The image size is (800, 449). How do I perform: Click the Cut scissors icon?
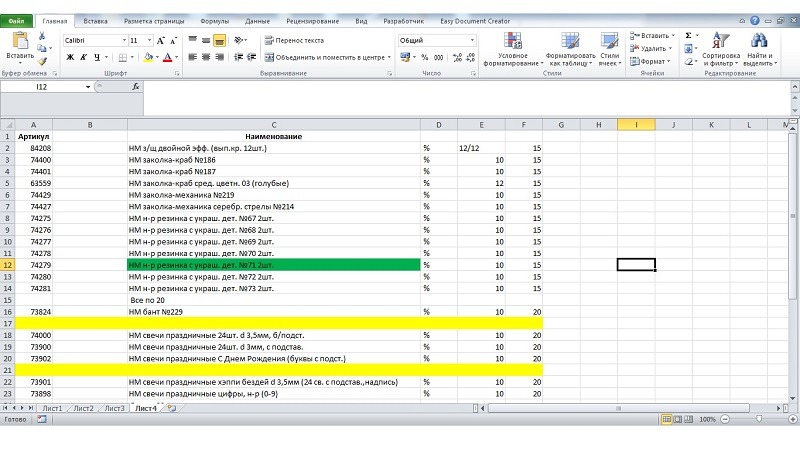point(42,36)
